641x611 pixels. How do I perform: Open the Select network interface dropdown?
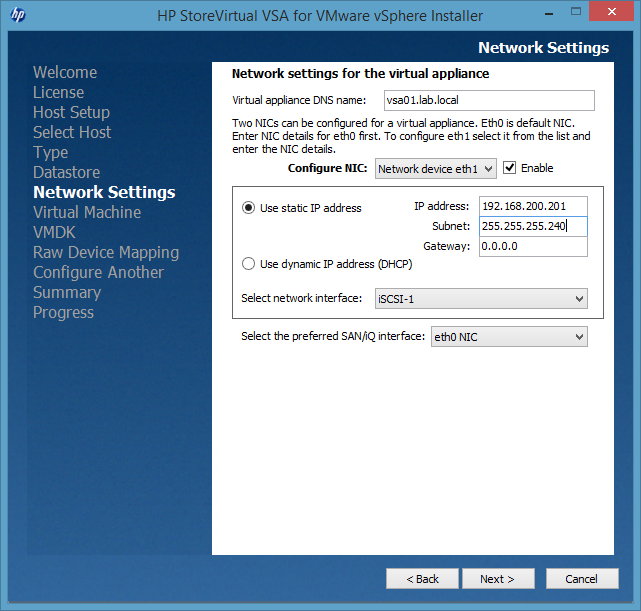coord(481,299)
